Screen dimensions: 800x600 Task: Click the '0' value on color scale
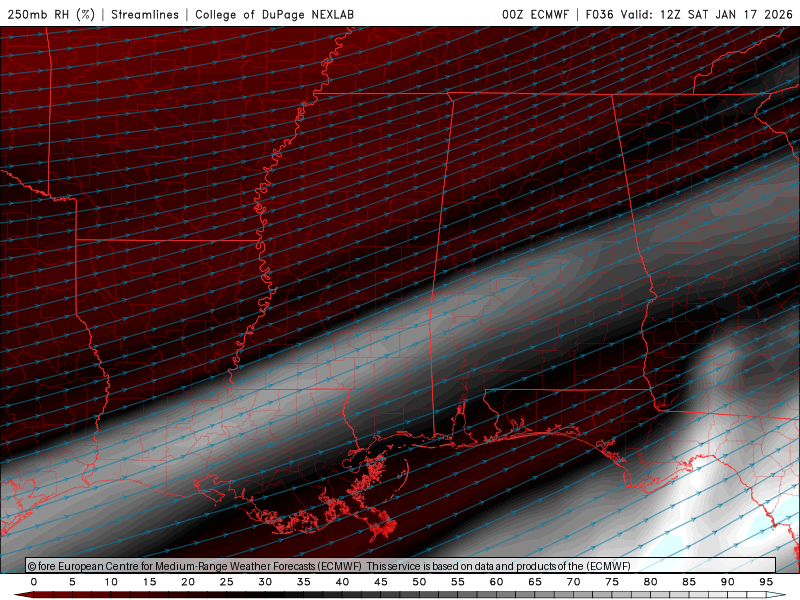[x=34, y=582]
